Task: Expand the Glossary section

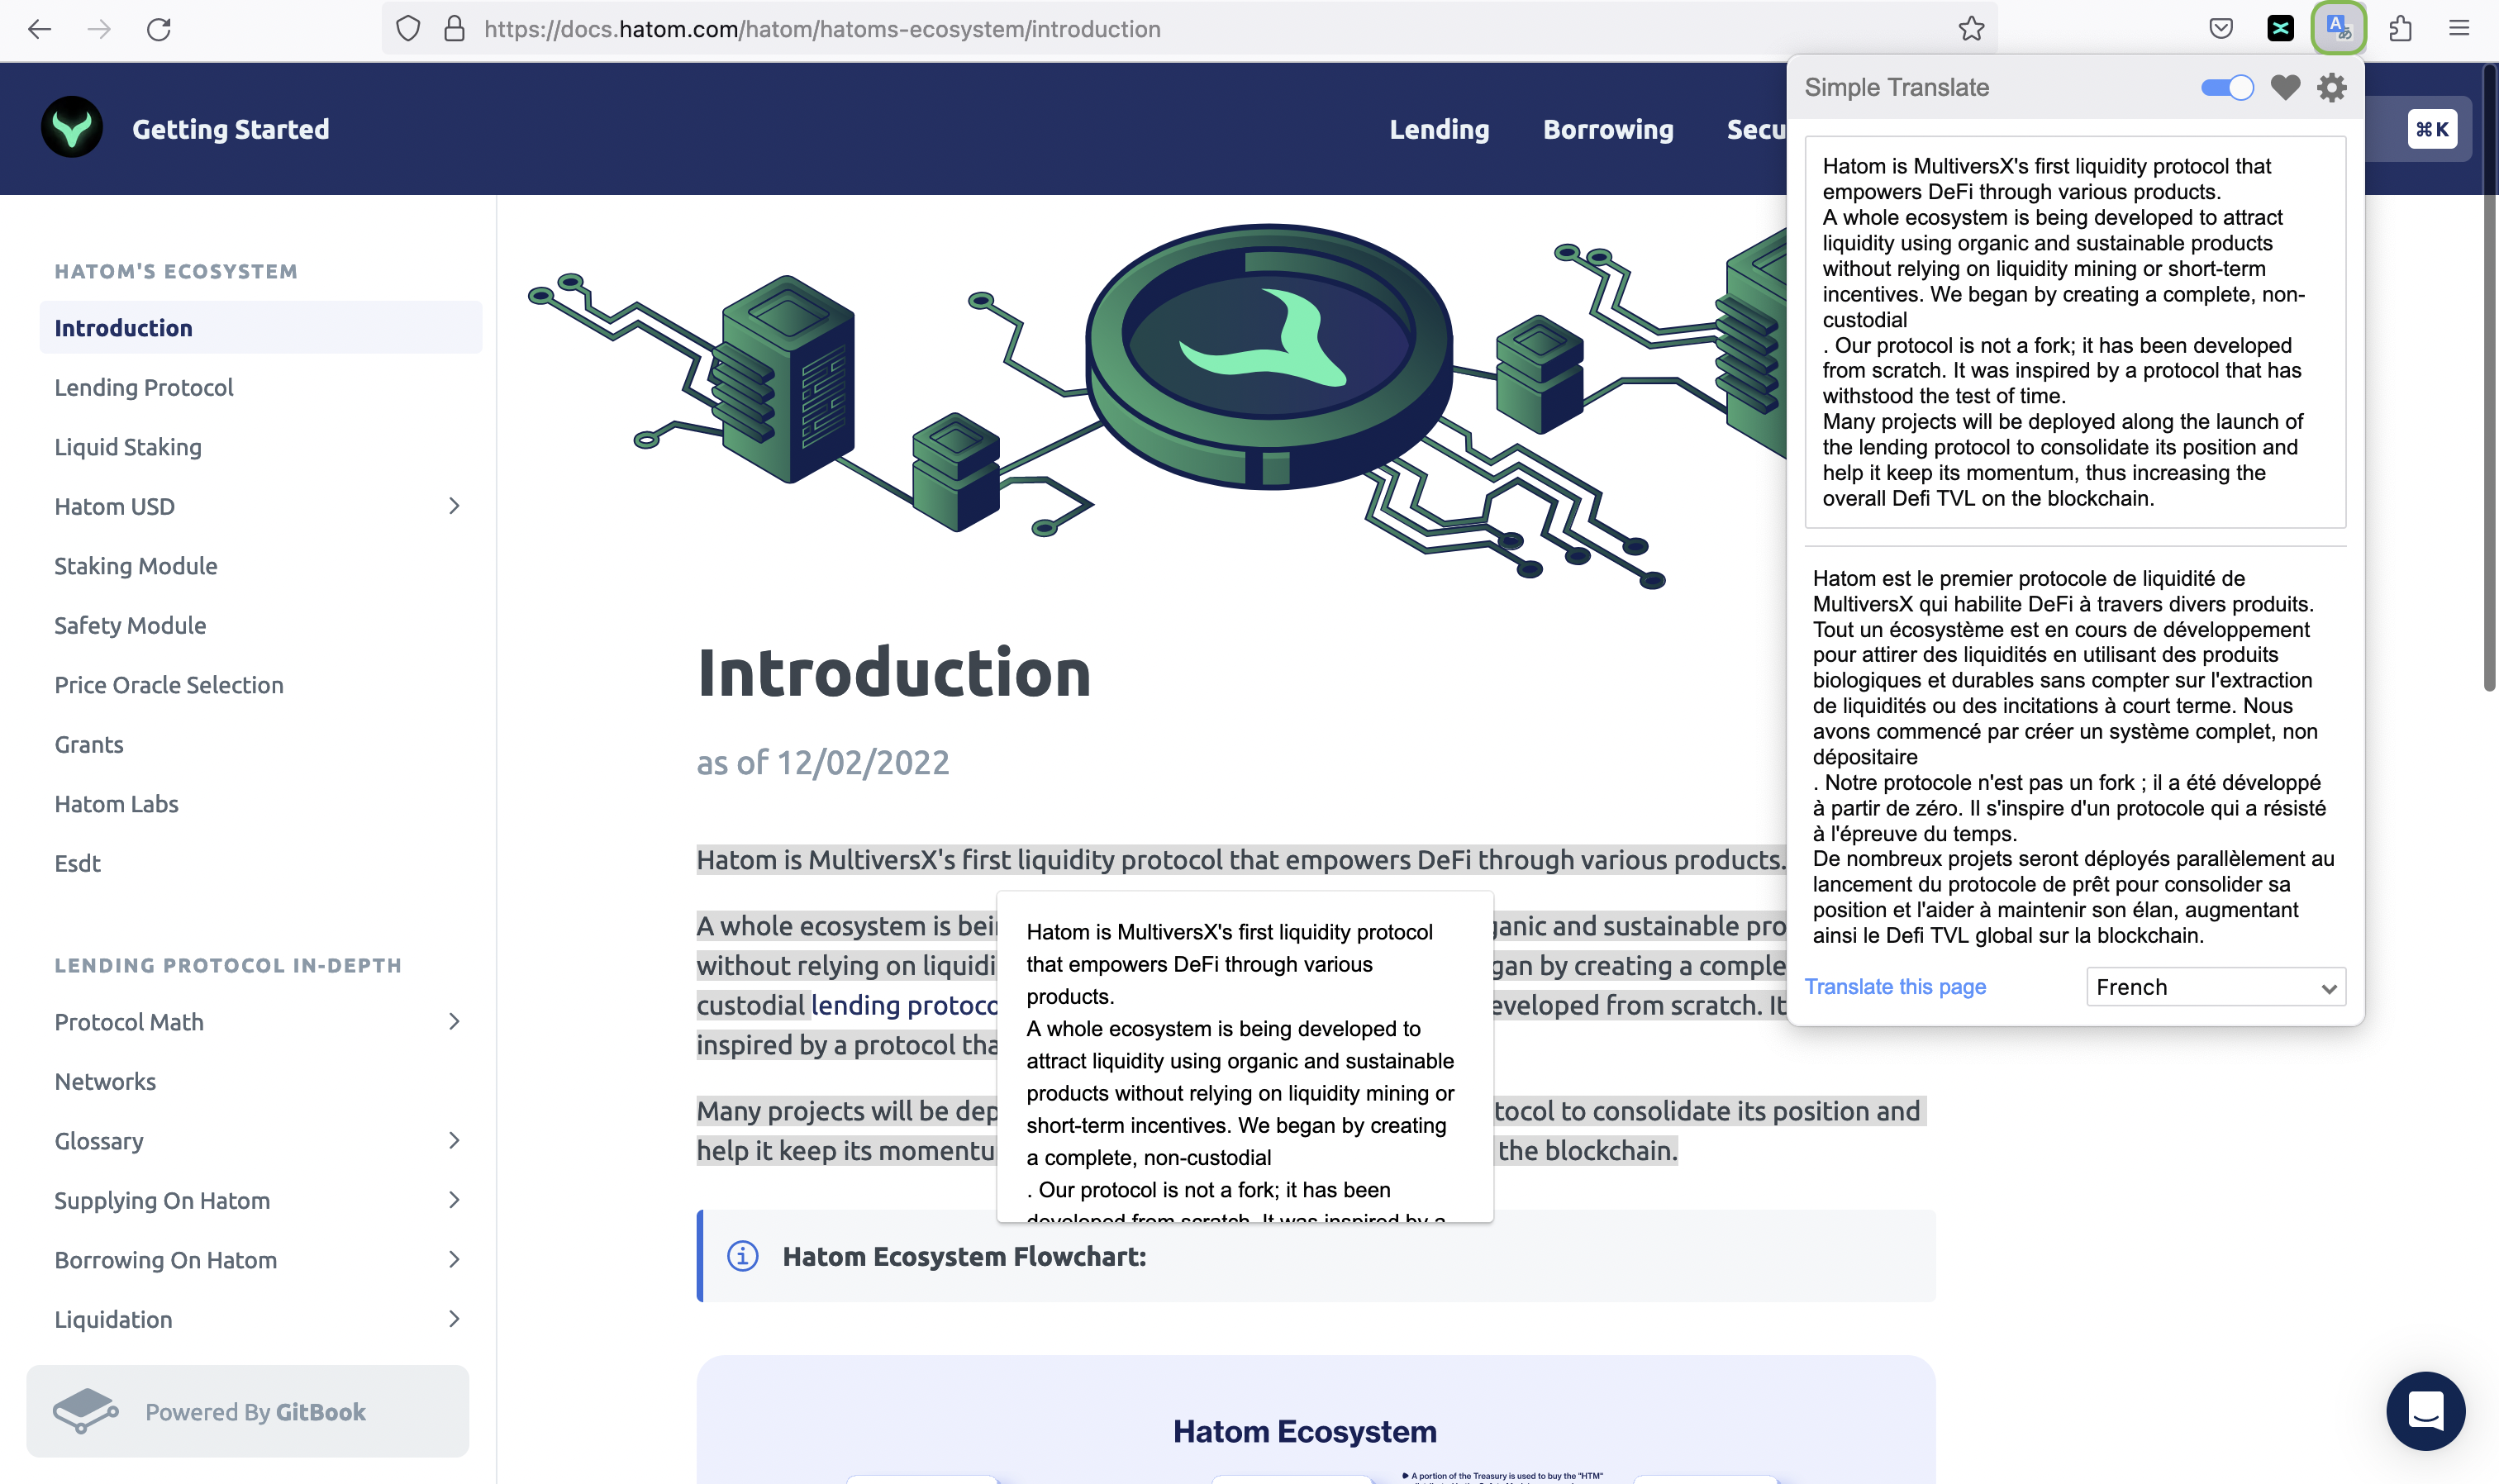Action: point(454,1140)
